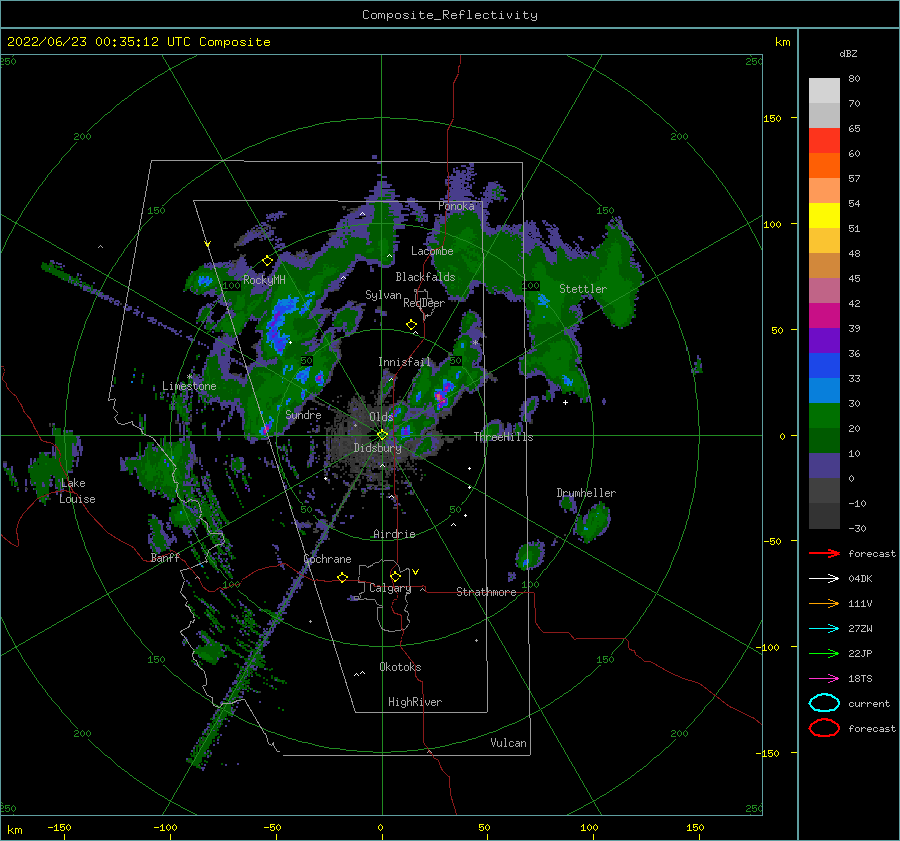Click the Airdrie label

(394, 534)
